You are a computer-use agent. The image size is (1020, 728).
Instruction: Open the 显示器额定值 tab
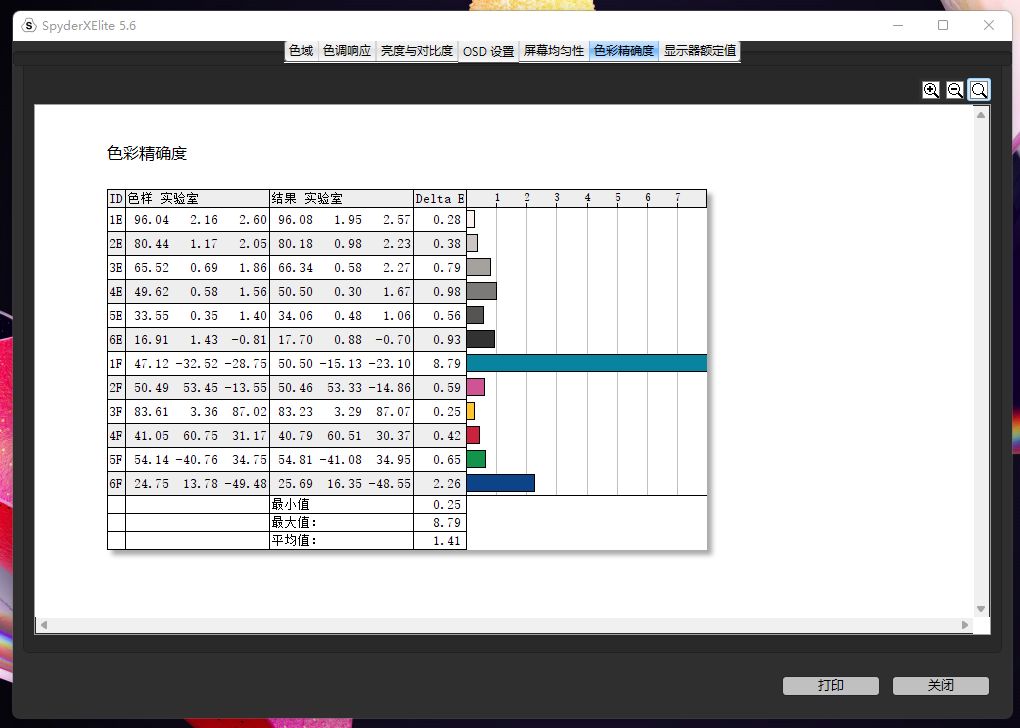699,50
